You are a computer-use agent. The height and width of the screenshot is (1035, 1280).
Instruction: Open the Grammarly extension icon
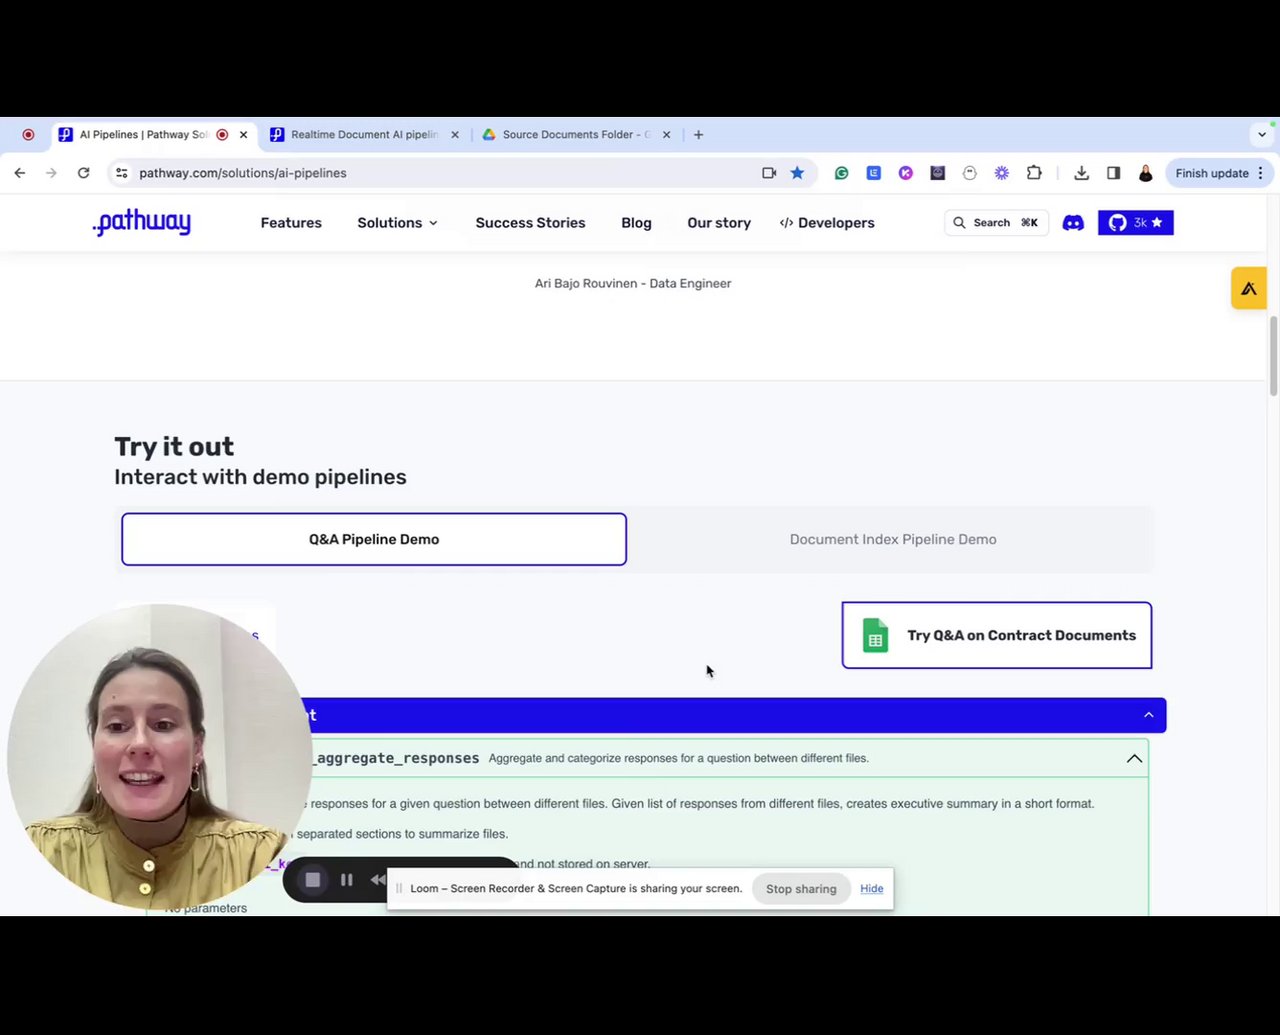pyautogui.click(x=842, y=173)
